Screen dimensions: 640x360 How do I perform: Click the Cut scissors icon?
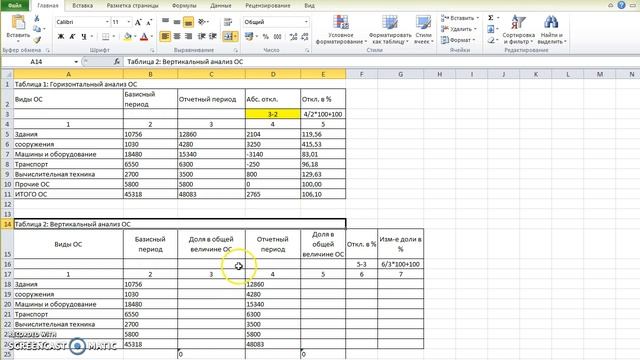point(37,18)
